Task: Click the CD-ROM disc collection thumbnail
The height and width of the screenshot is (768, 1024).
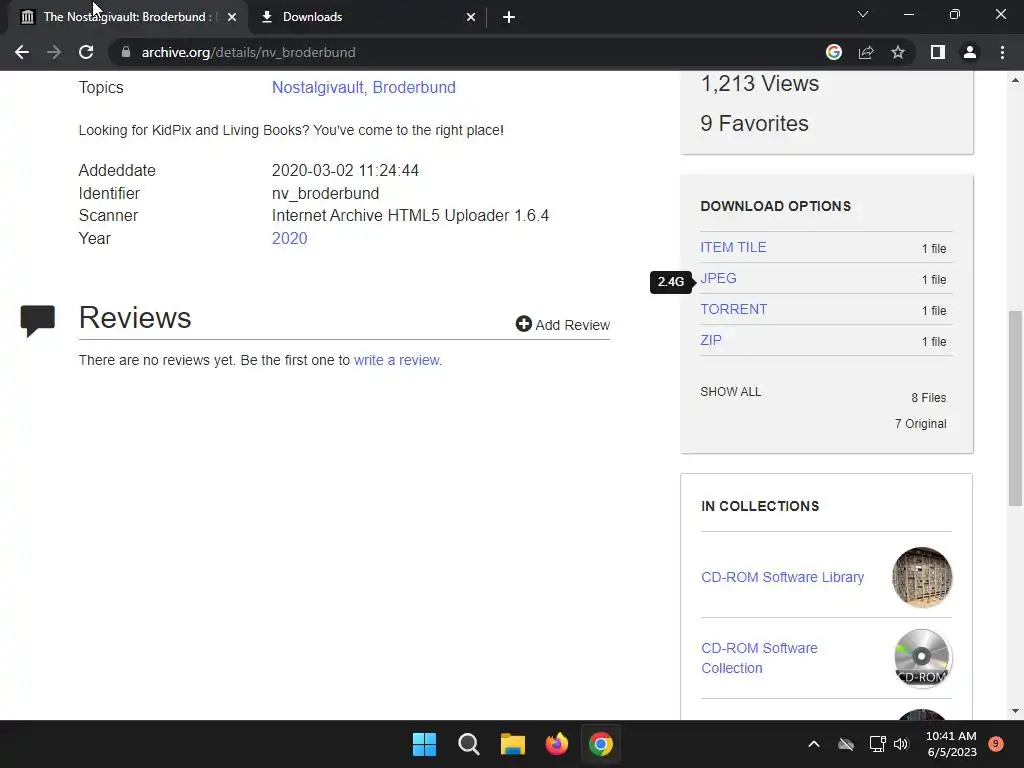Action: tap(921, 658)
